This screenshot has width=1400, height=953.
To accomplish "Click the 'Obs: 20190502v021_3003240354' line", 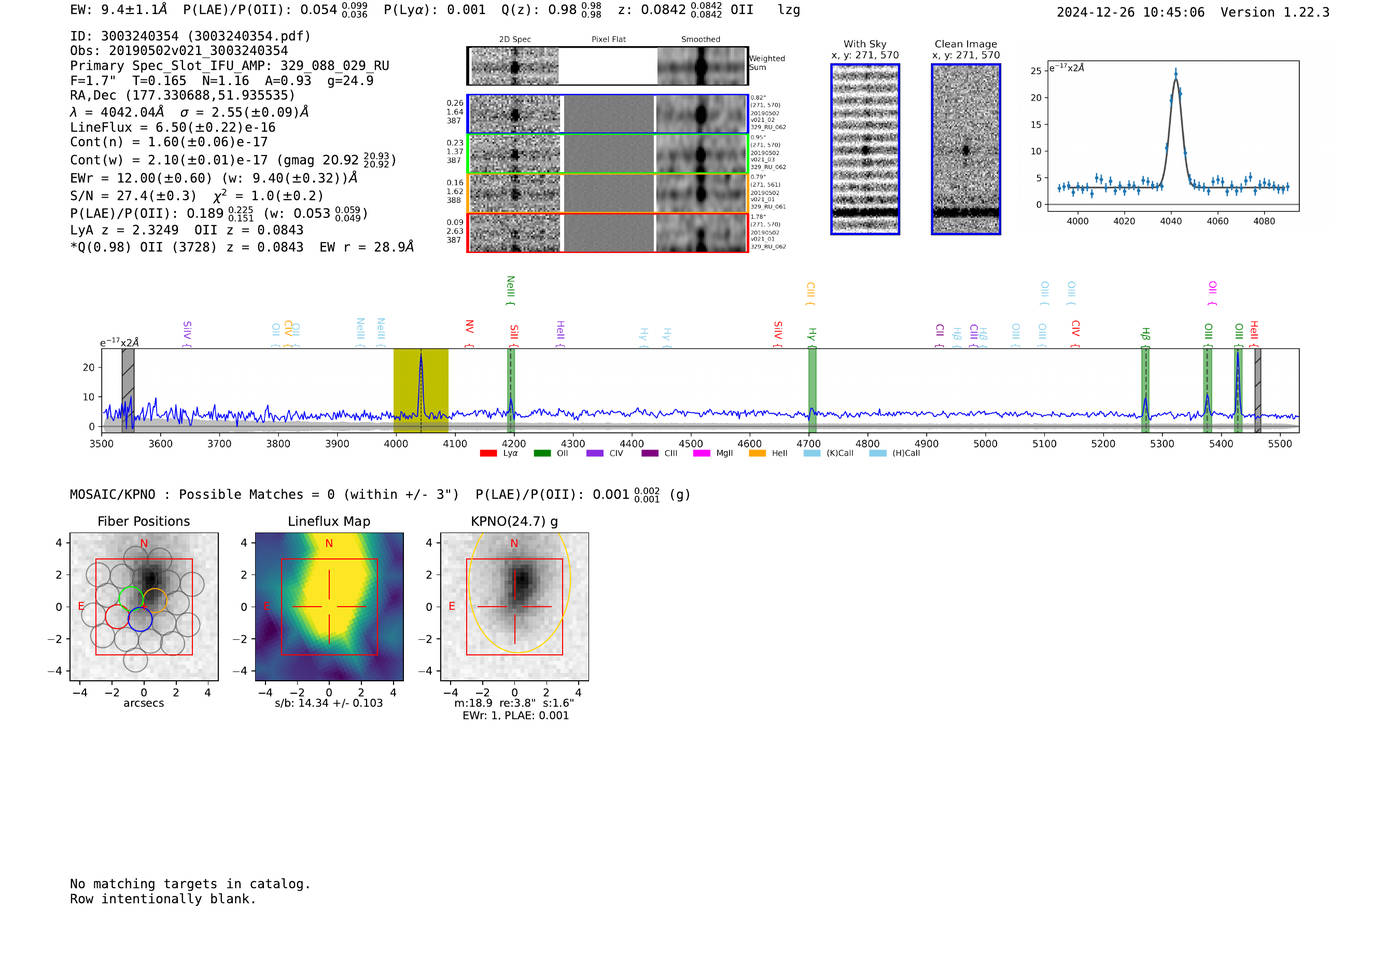I will (x=179, y=51).
